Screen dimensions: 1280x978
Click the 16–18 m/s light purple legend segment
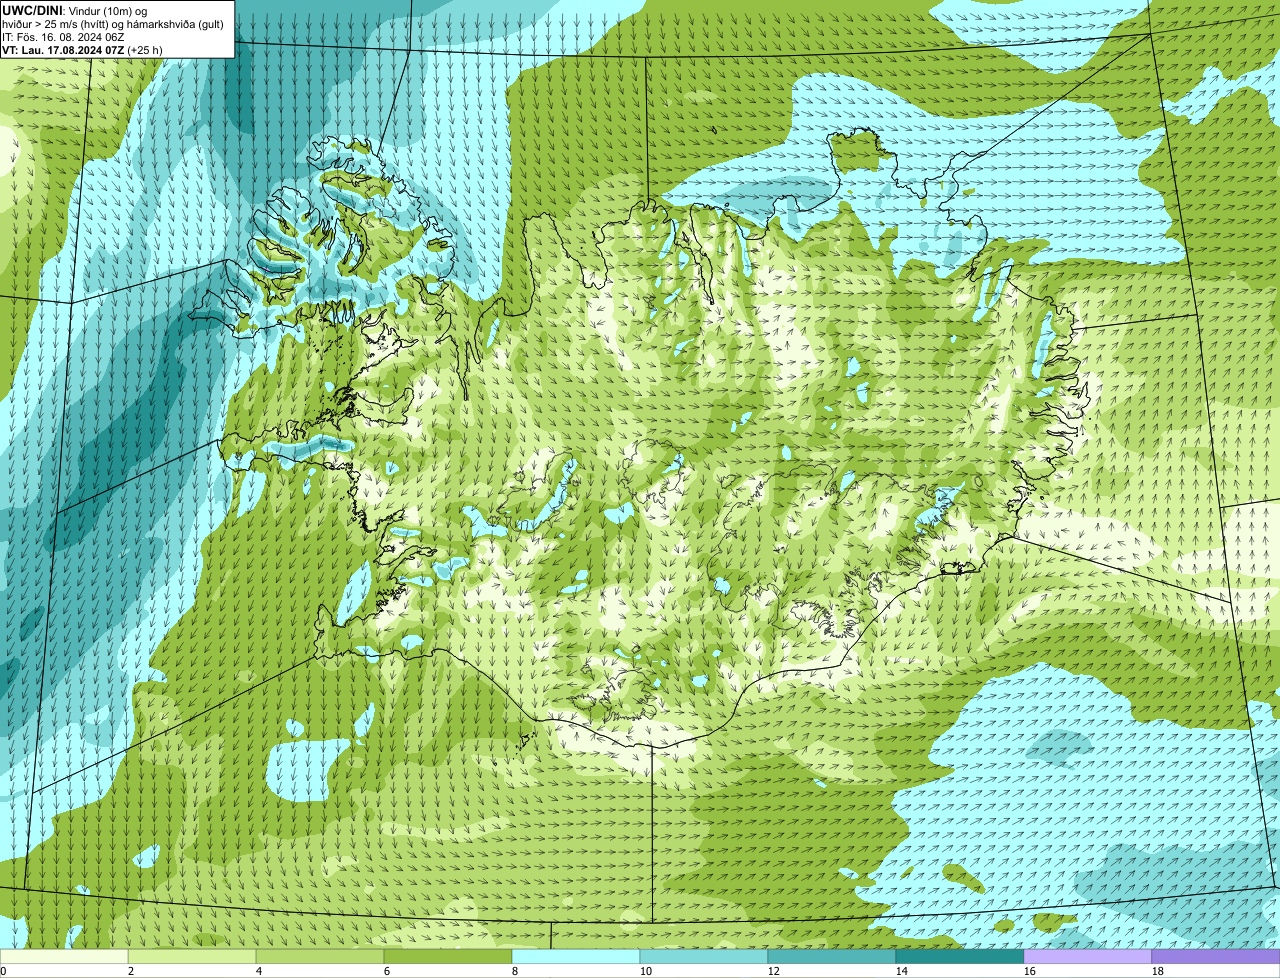pos(1088,957)
